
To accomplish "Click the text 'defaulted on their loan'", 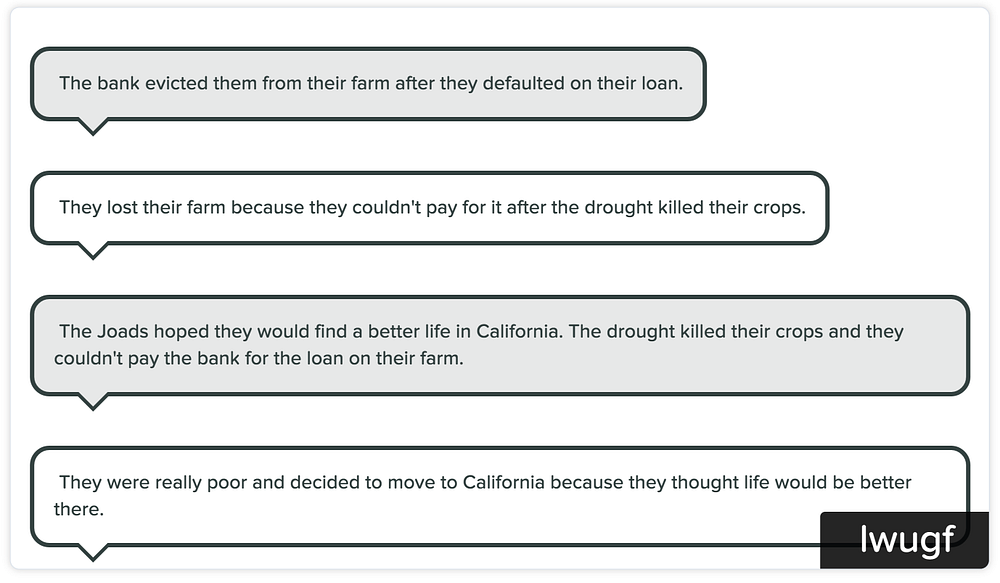I will click(582, 84).
